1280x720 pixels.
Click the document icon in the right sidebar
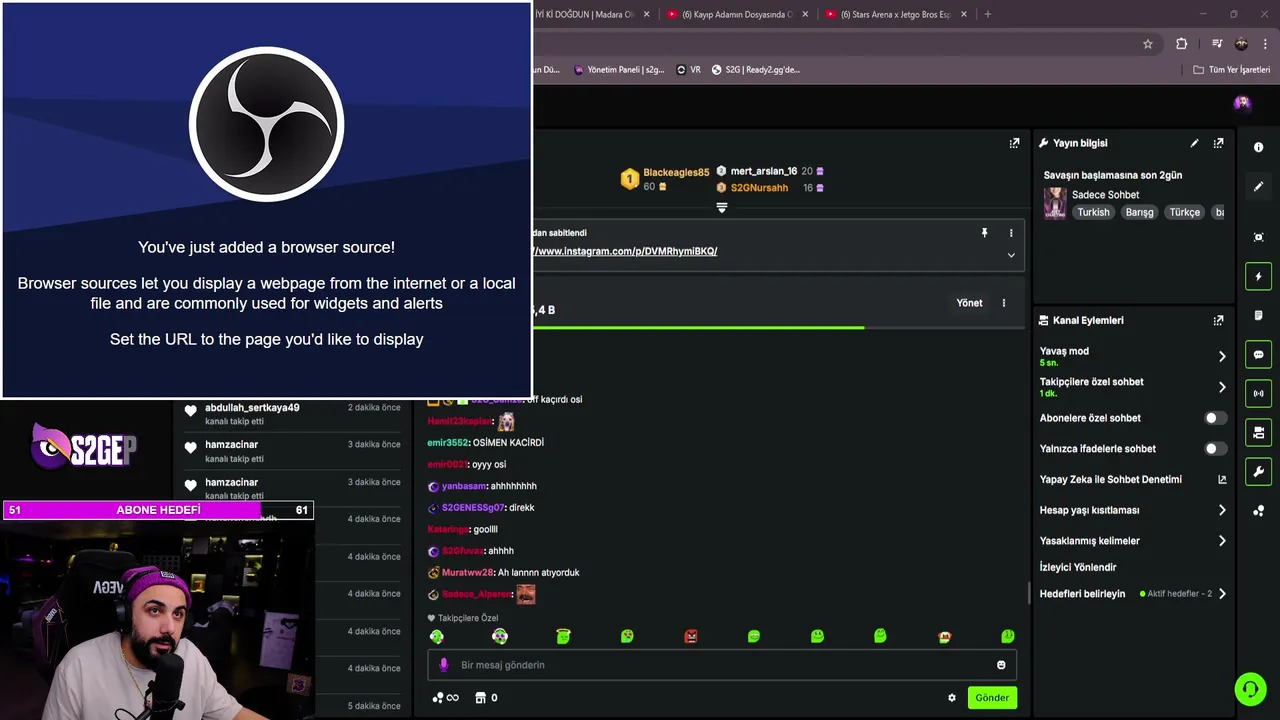pyautogui.click(x=1259, y=316)
